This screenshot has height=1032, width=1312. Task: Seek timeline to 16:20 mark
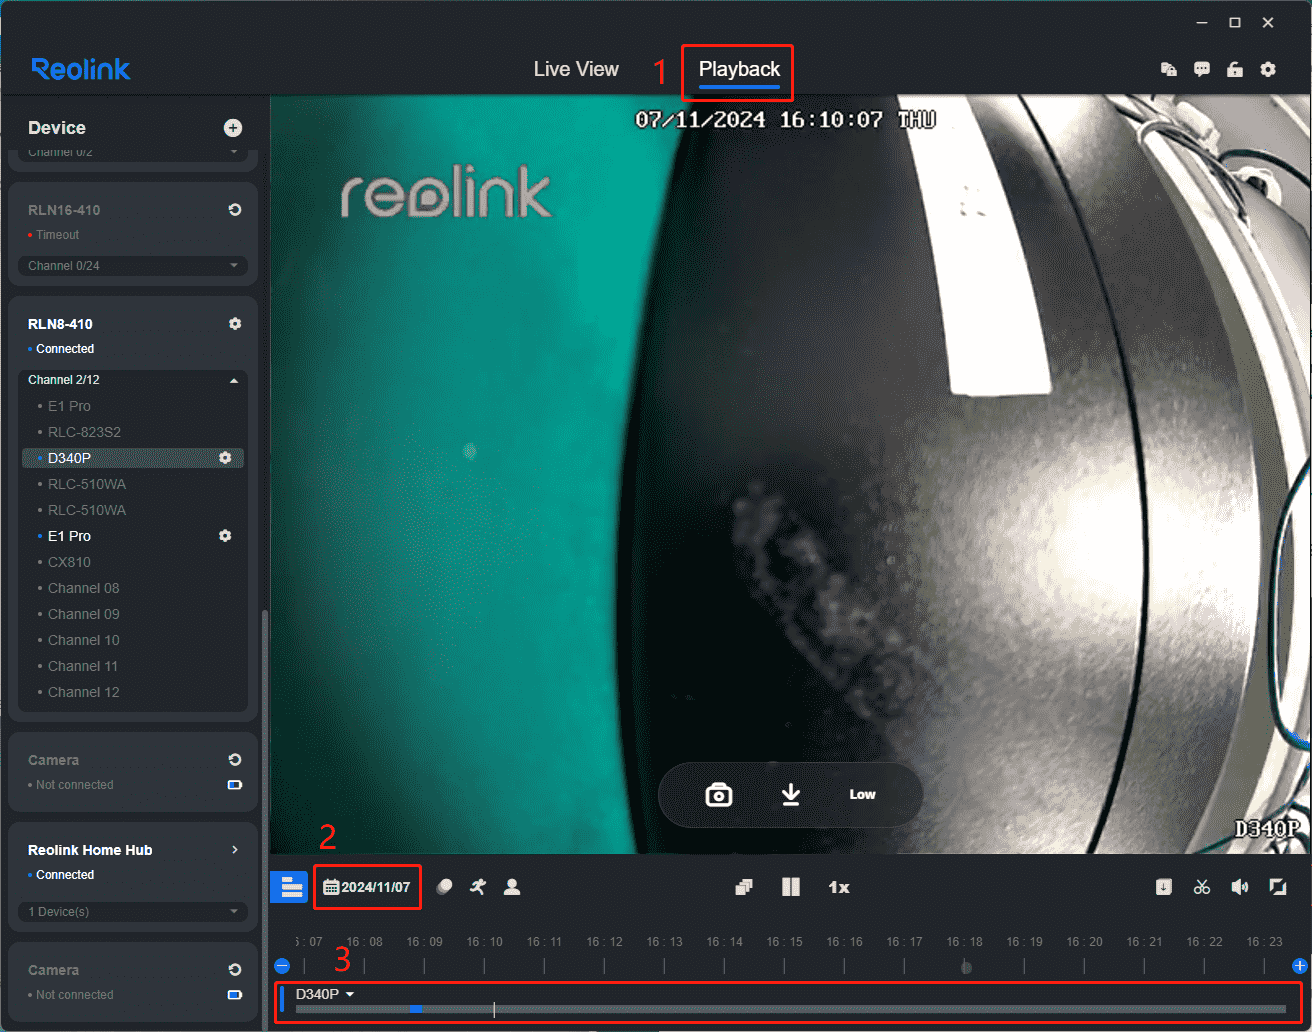[x=1084, y=942]
